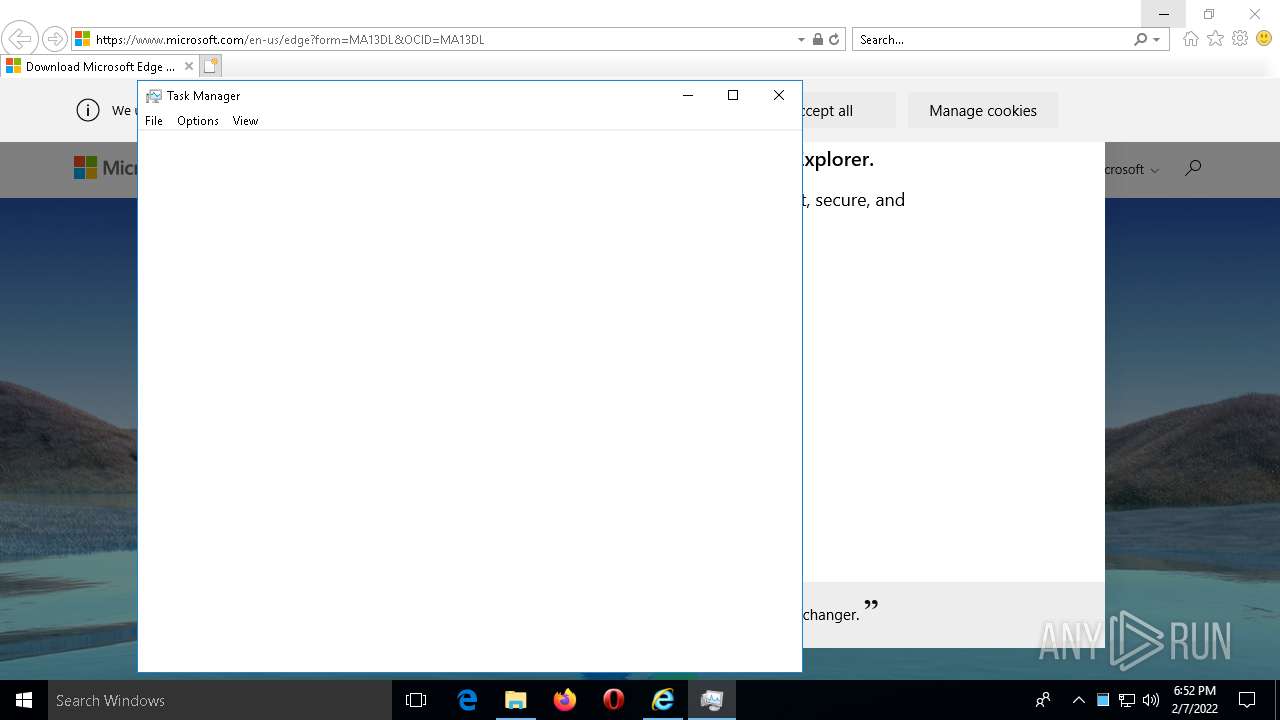Open the Options menu in Task Manager
1280x720 pixels.
pyautogui.click(x=198, y=121)
